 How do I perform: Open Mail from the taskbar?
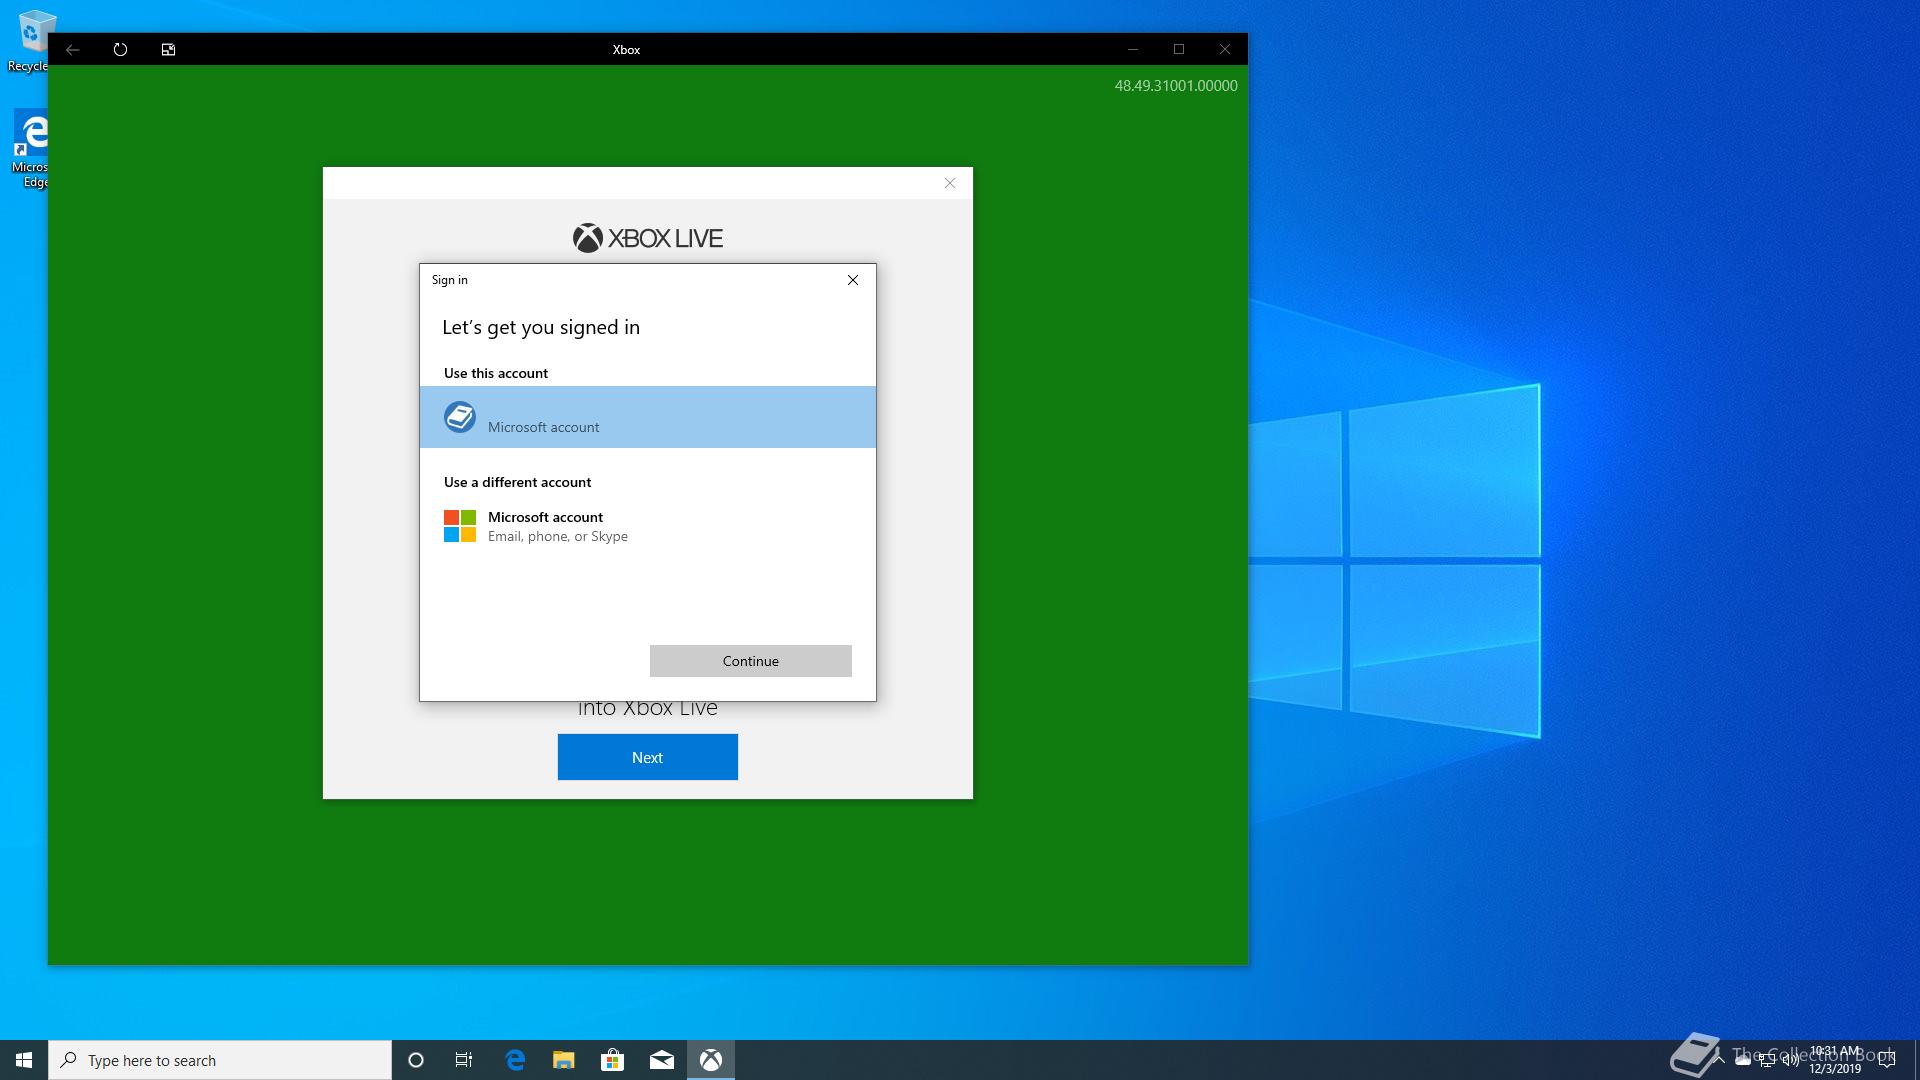662,1060
